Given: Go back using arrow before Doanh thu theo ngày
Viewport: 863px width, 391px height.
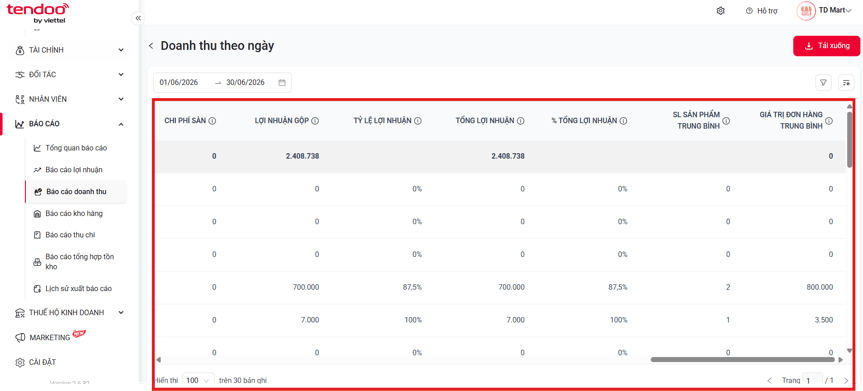Looking at the screenshot, I should 151,46.
